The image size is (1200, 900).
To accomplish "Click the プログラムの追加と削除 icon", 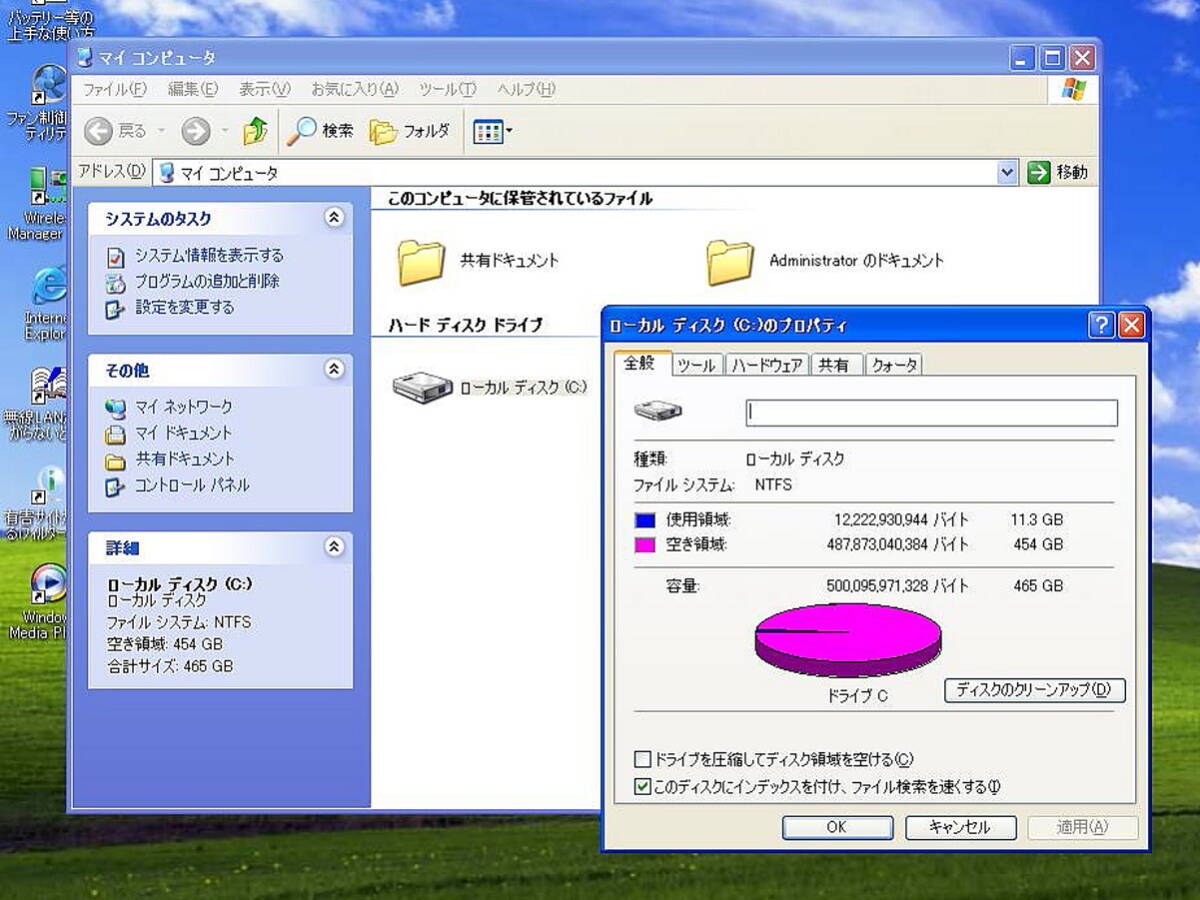I will [117, 282].
